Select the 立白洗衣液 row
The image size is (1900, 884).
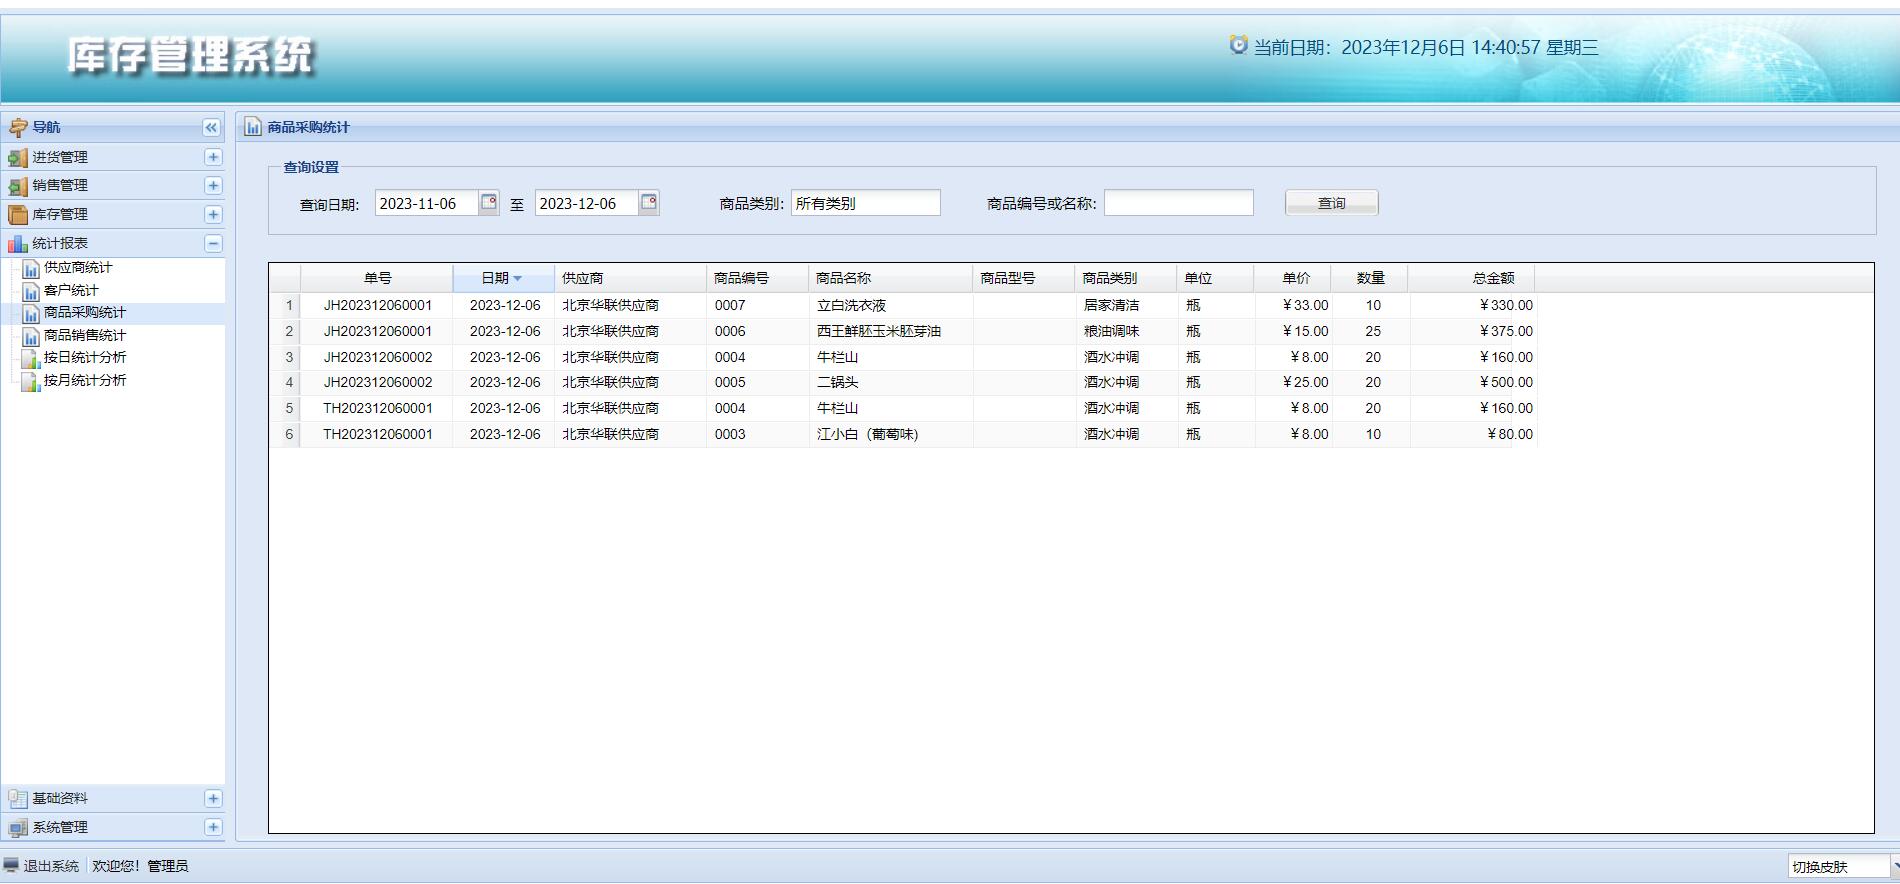(x=903, y=305)
